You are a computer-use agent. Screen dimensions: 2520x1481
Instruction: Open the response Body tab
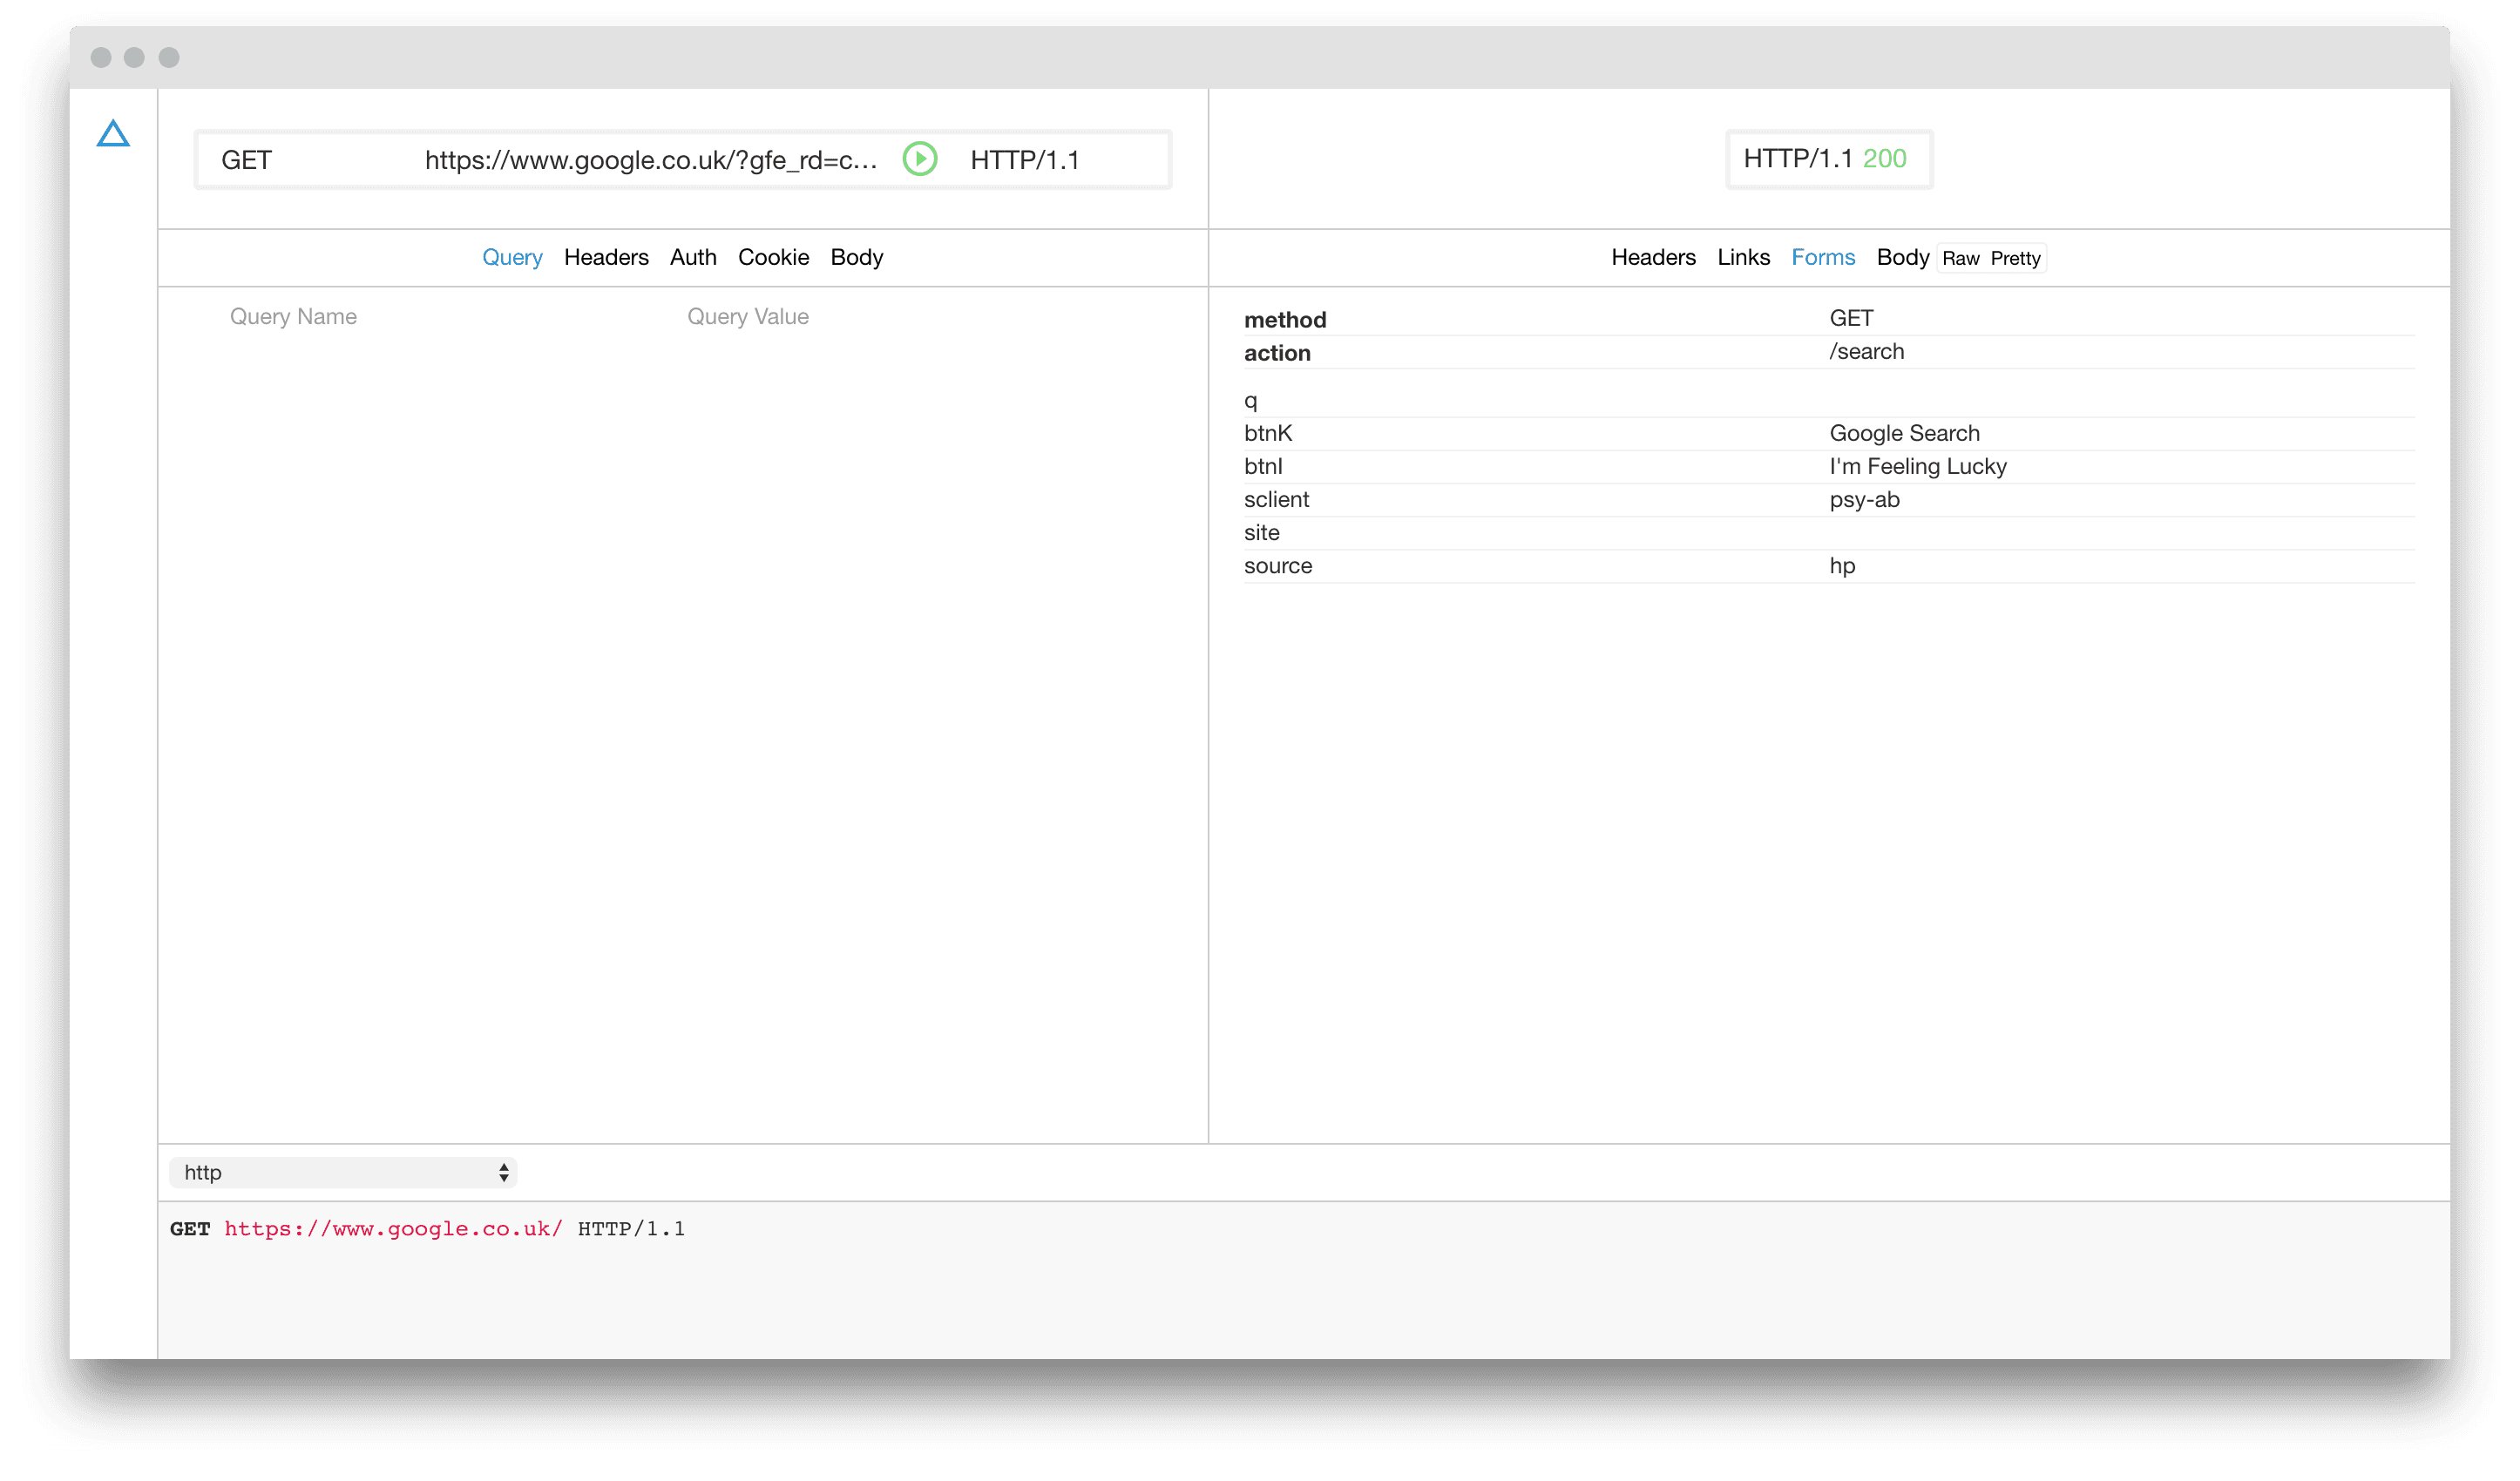pyautogui.click(x=1902, y=257)
